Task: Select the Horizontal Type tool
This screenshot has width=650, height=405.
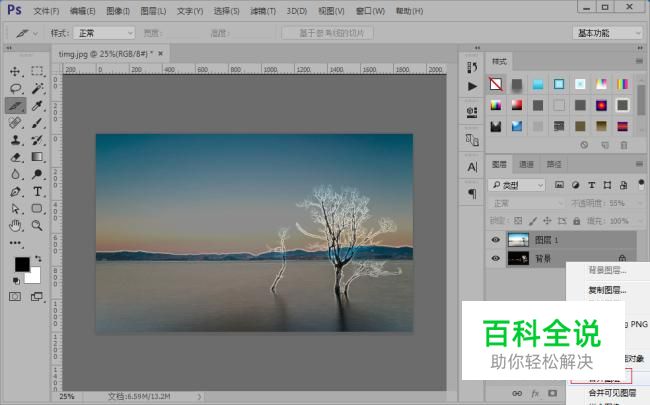Action: [37, 192]
